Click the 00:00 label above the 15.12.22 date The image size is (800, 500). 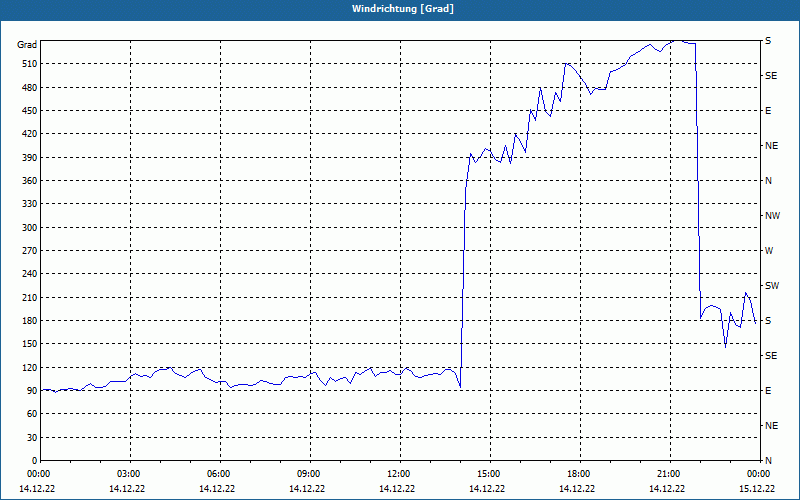point(759,474)
